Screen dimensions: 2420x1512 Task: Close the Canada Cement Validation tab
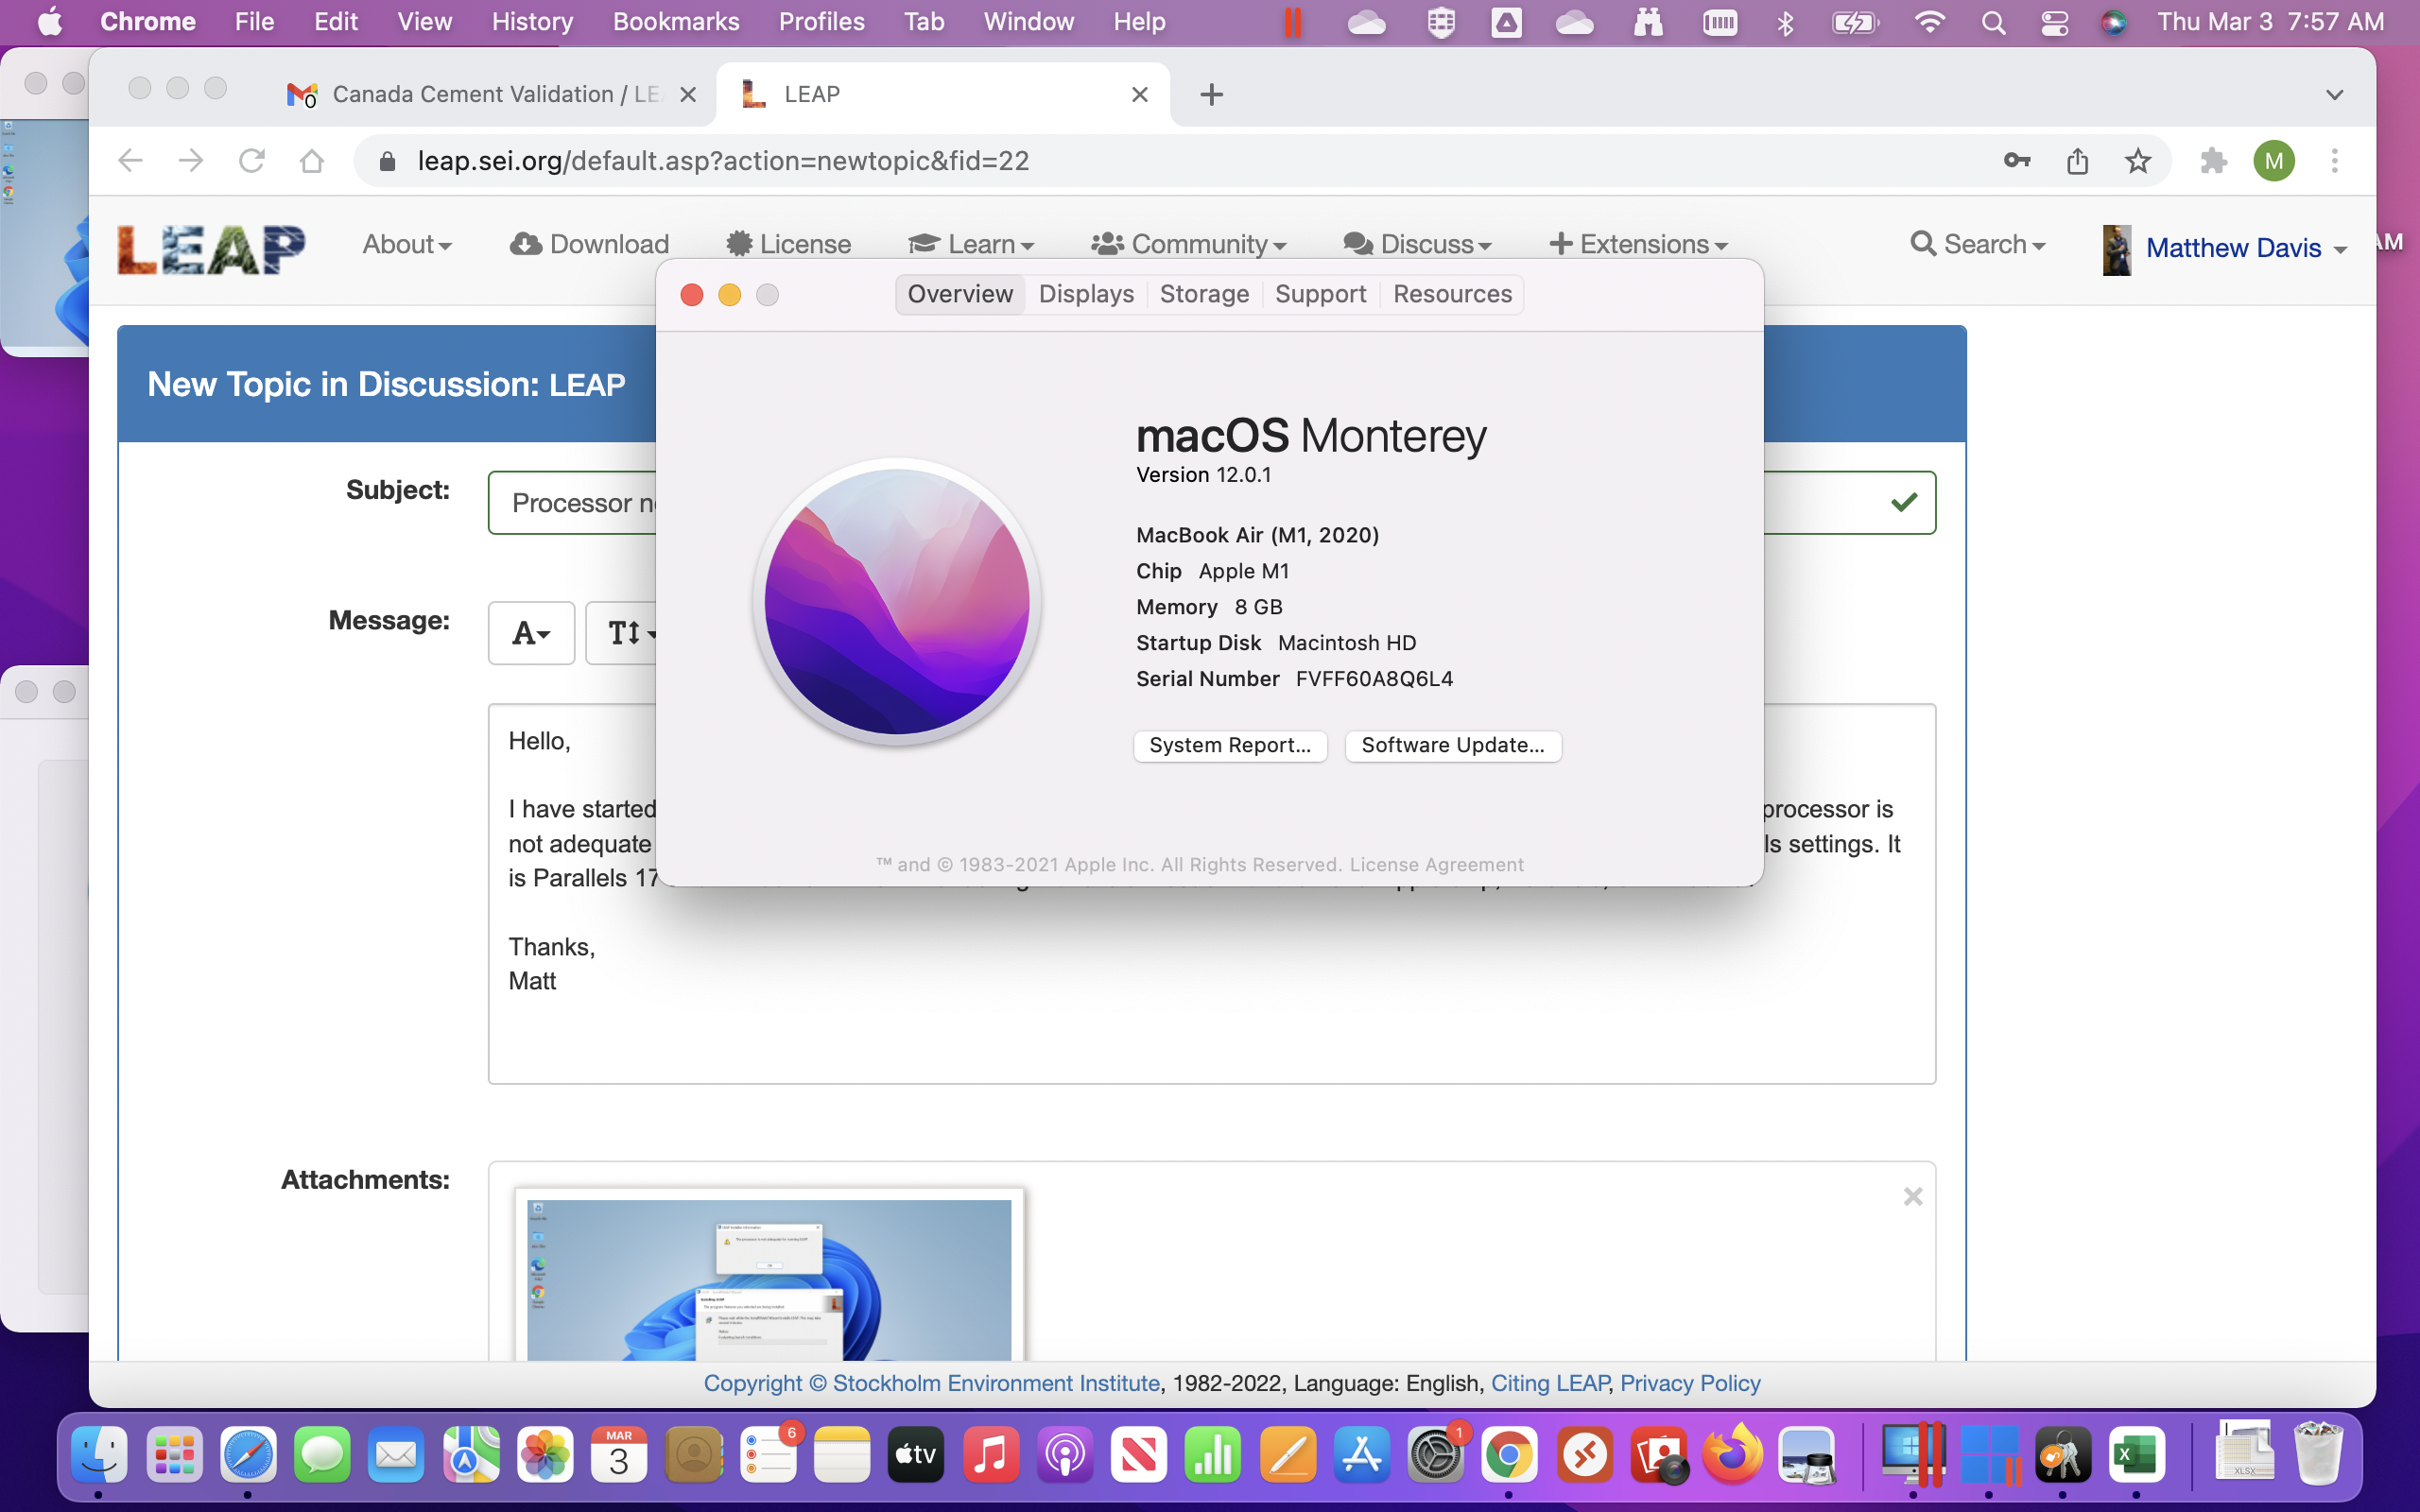pyautogui.click(x=688, y=95)
